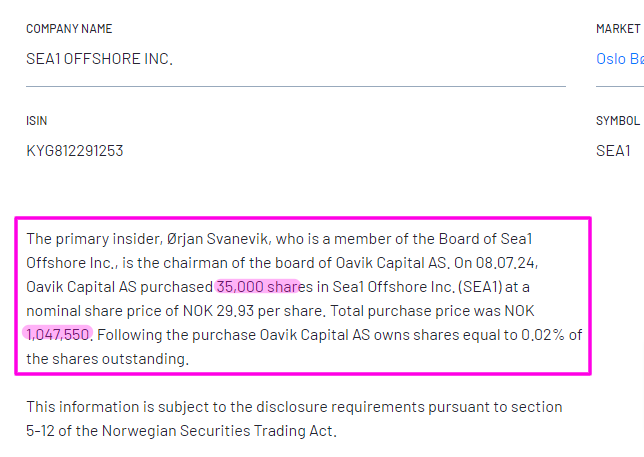Open the Oslo Børs market link
The image size is (644, 457).
tap(620, 59)
